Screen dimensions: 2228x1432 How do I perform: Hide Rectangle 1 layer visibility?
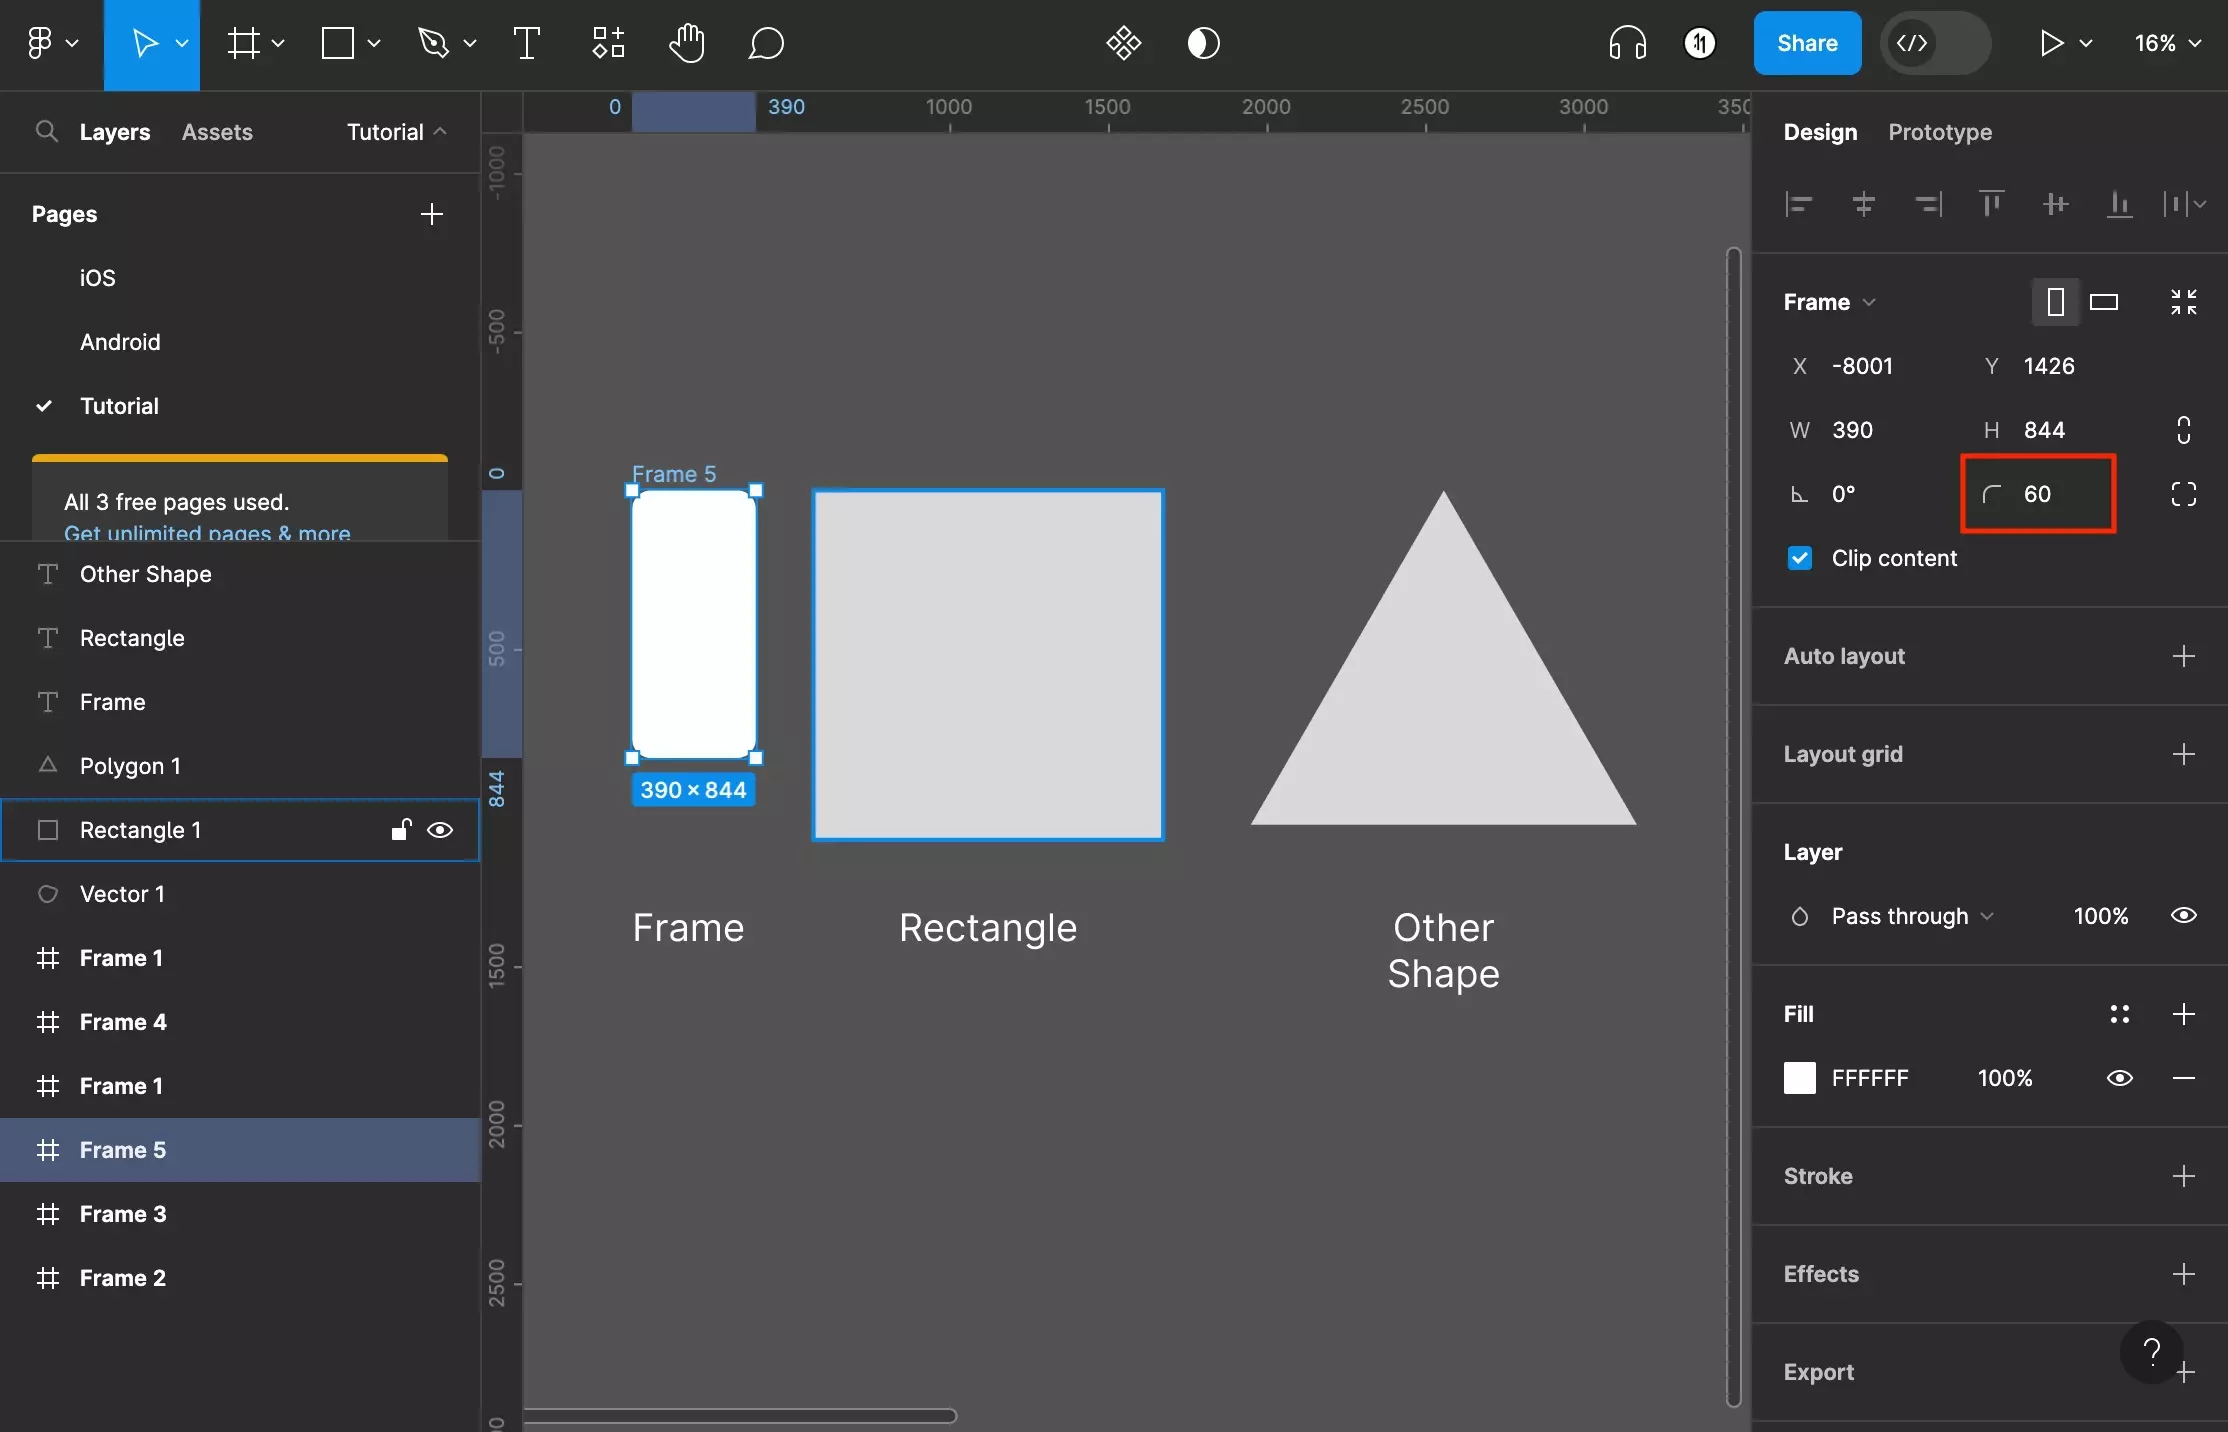(x=440, y=830)
